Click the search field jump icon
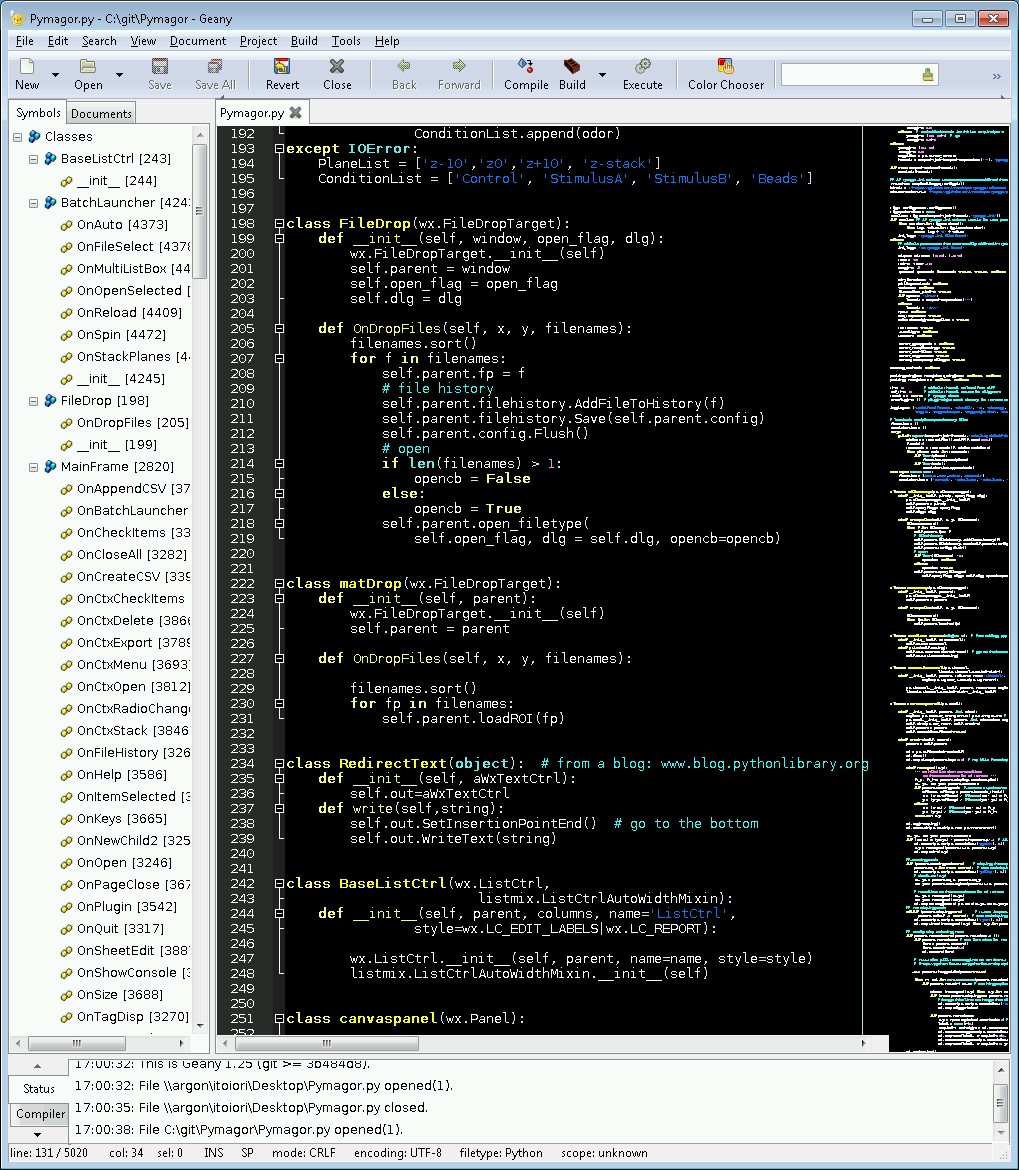Screen dimensions: 1019x1170 point(928,75)
